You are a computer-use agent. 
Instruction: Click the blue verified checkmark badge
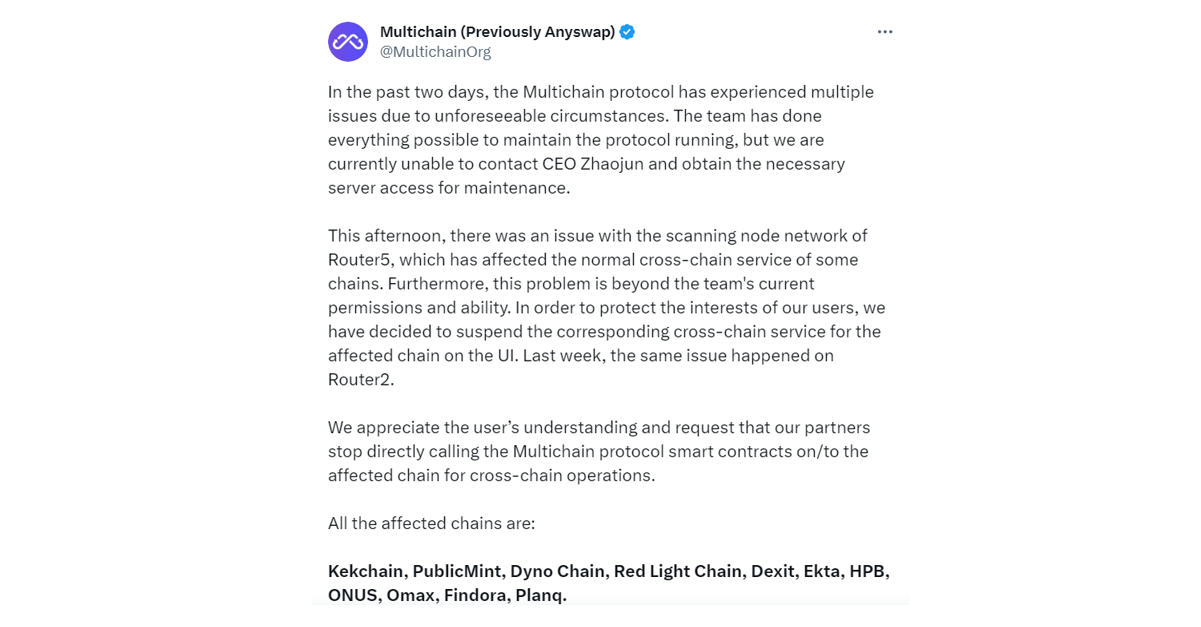click(627, 32)
